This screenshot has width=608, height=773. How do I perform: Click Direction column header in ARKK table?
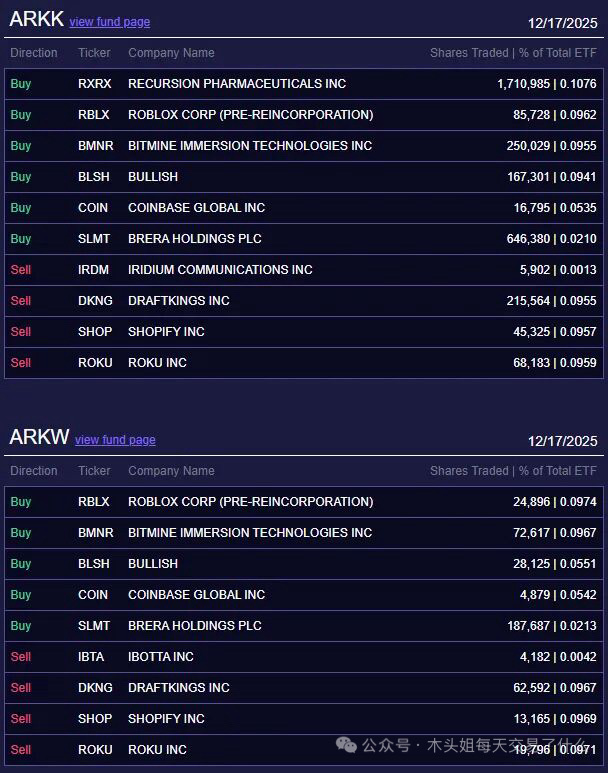coord(34,53)
